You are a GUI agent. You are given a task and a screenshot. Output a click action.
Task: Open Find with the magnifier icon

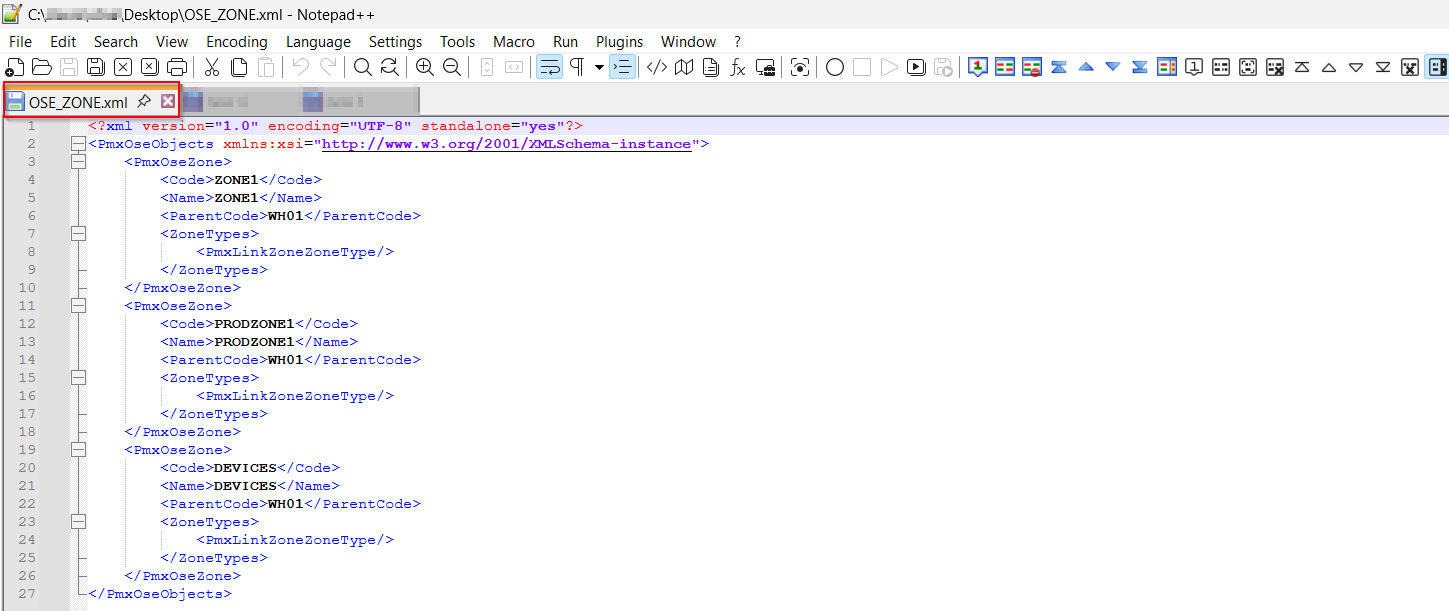point(362,67)
